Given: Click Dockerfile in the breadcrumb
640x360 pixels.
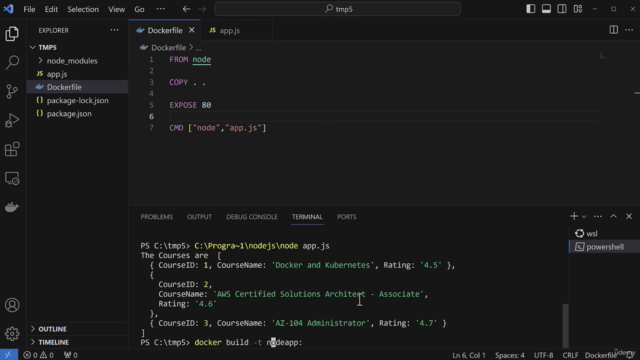Looking at the screenshot, I should point(168,48).
